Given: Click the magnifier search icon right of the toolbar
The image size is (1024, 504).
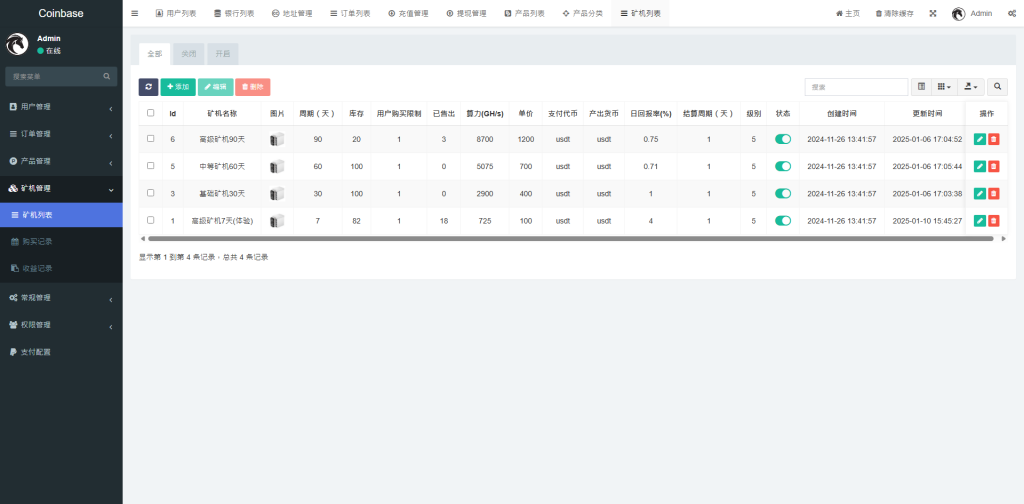Looking at the screenshot, I should (x=997, y=87).
